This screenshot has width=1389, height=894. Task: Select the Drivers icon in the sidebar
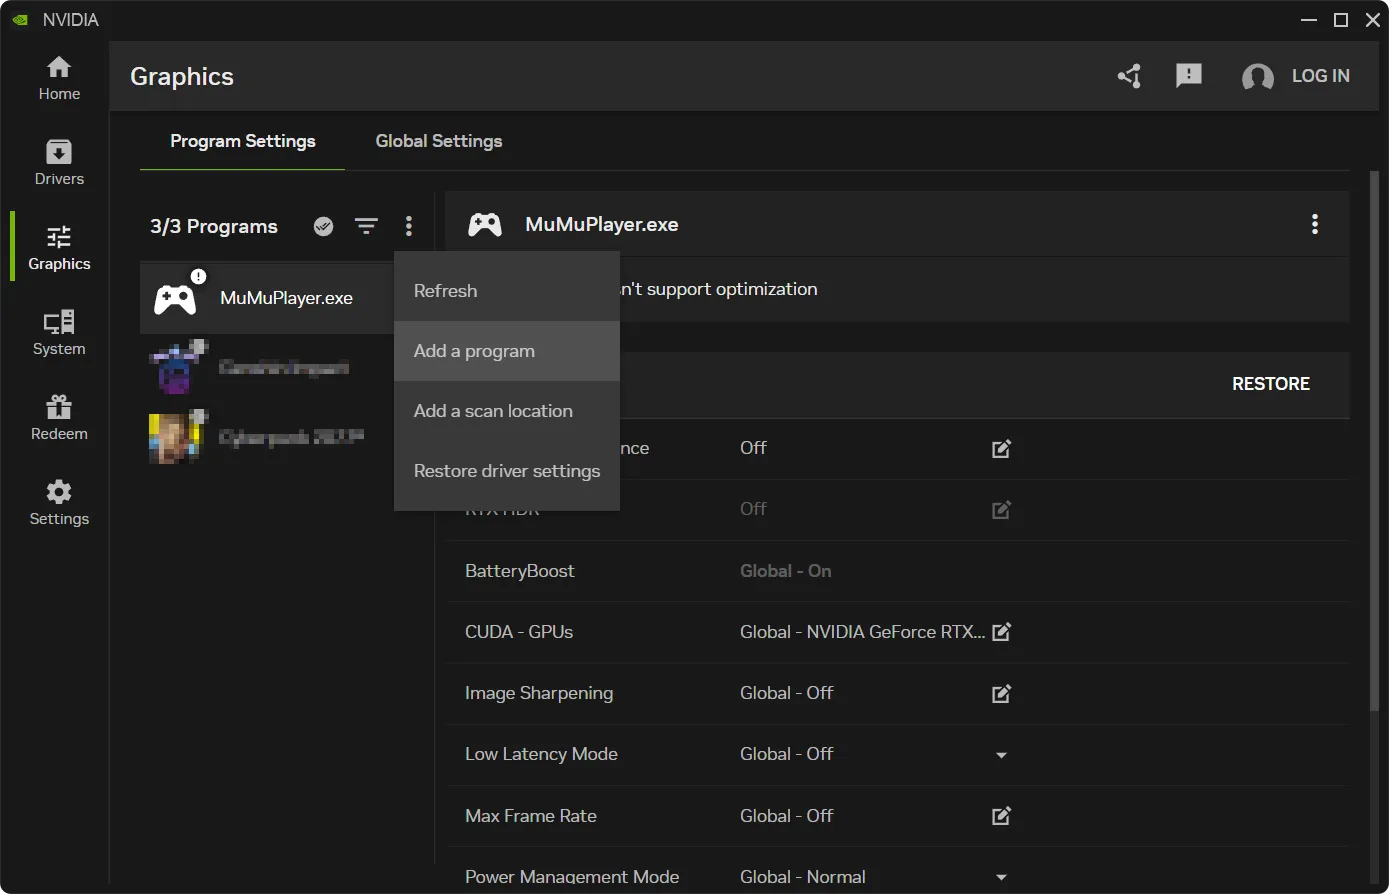(57, 160)
